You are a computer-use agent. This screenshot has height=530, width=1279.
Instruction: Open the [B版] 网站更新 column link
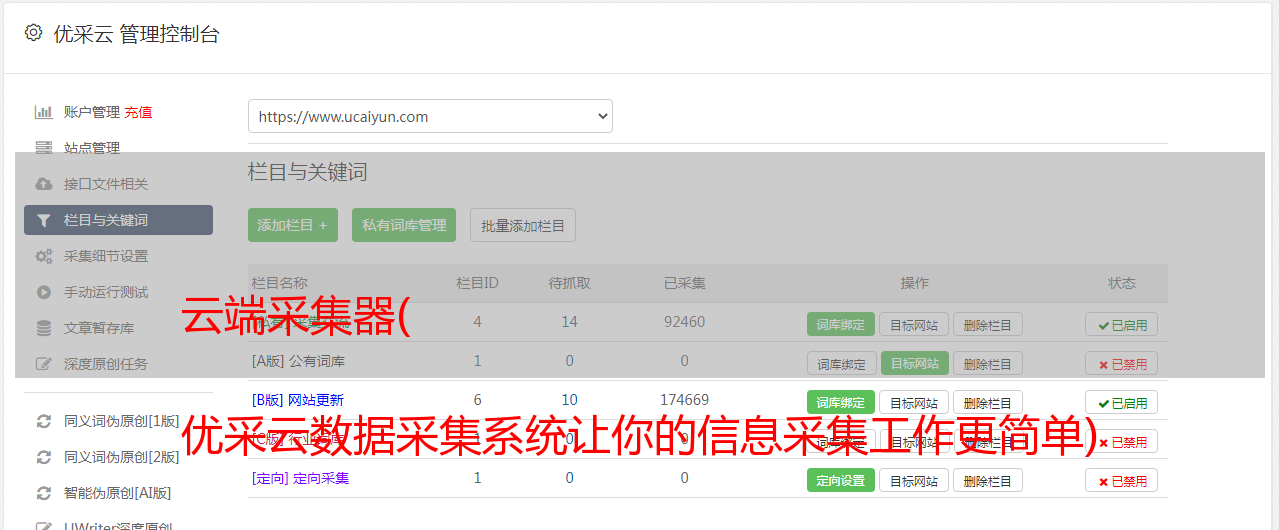coord(298,400)
